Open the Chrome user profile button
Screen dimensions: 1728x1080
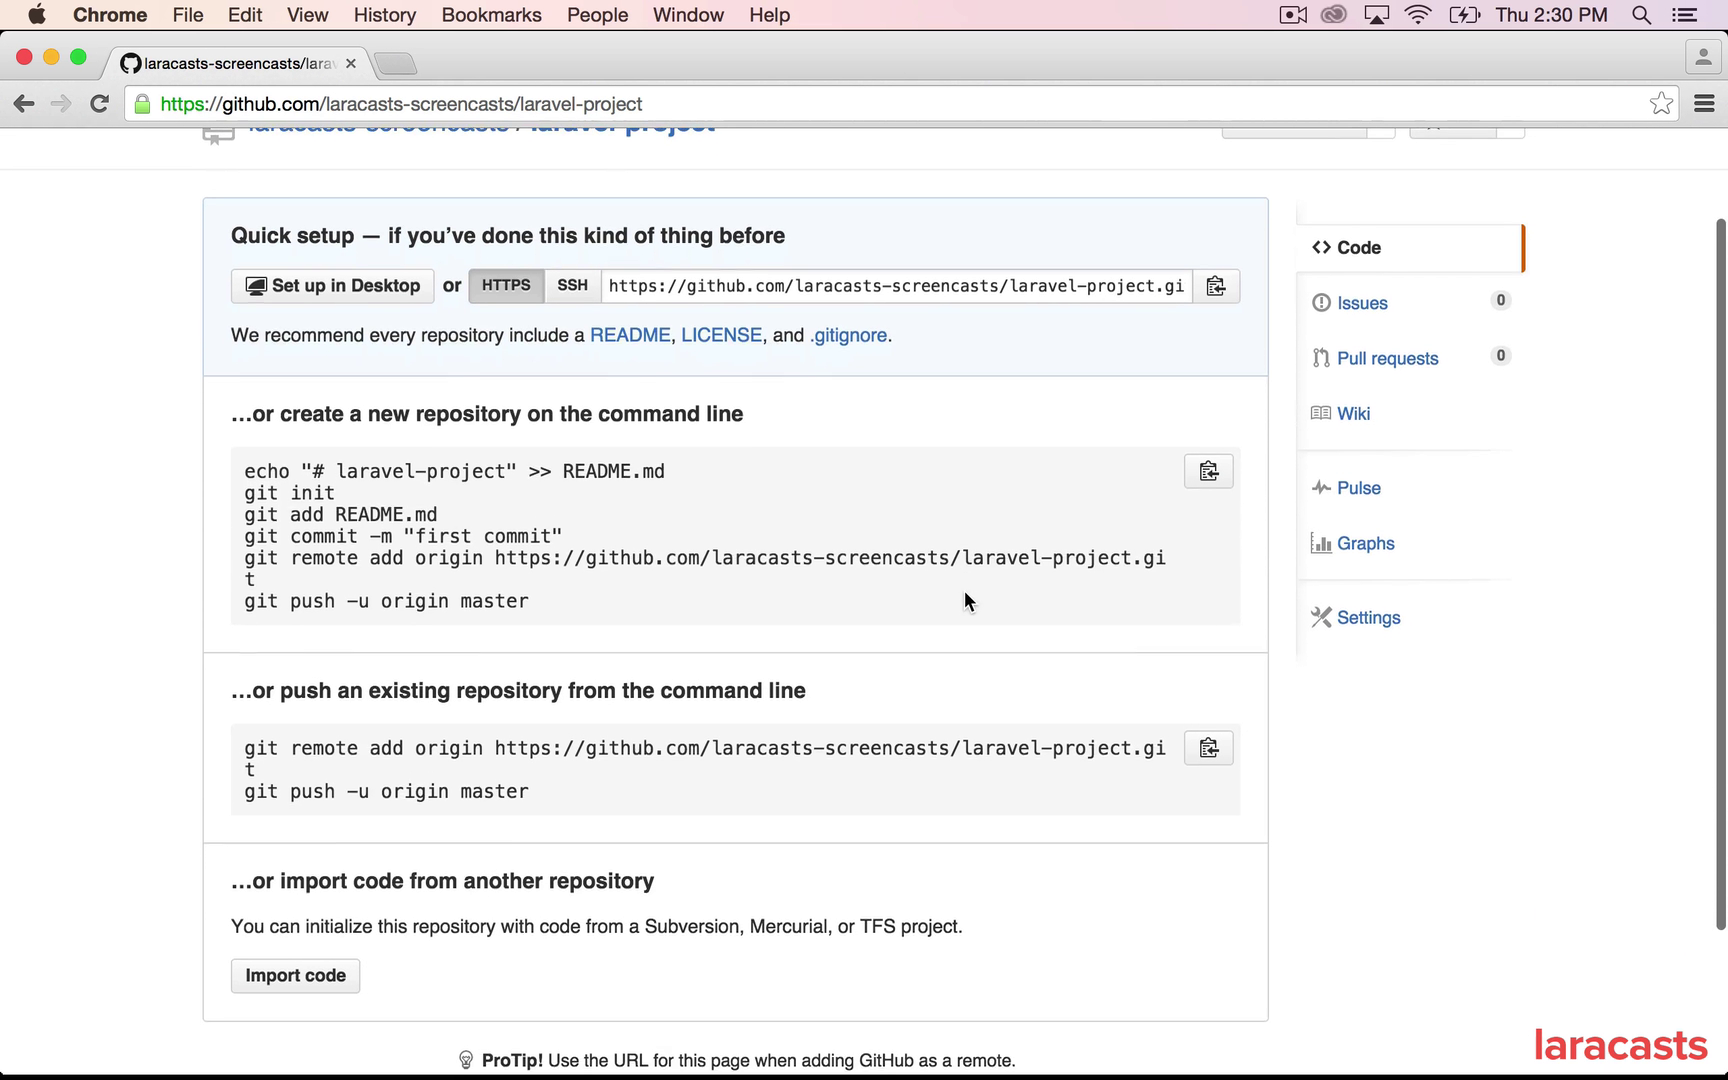(1703, 57)
